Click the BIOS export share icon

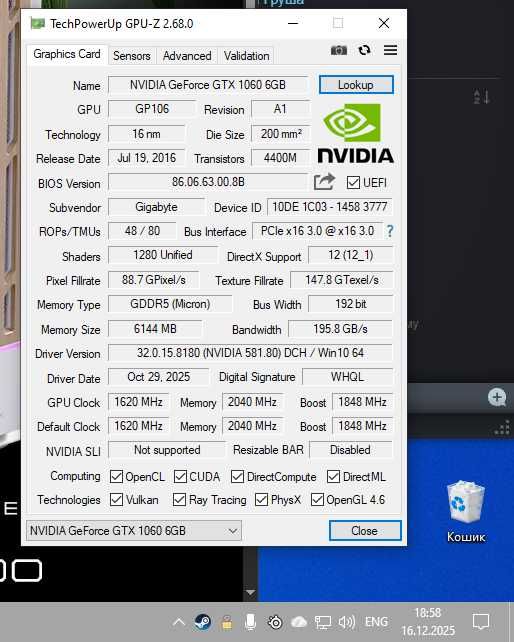324,182
